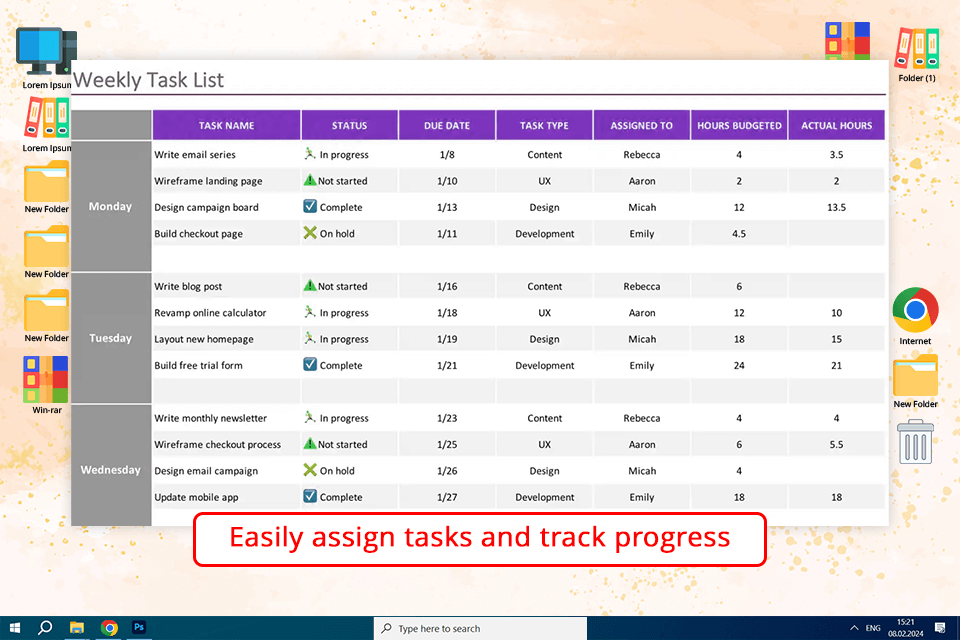This screenshot has height=640, width=960.
Task: Expand the hidden system tray icons chevron
Action: [854, 628]
